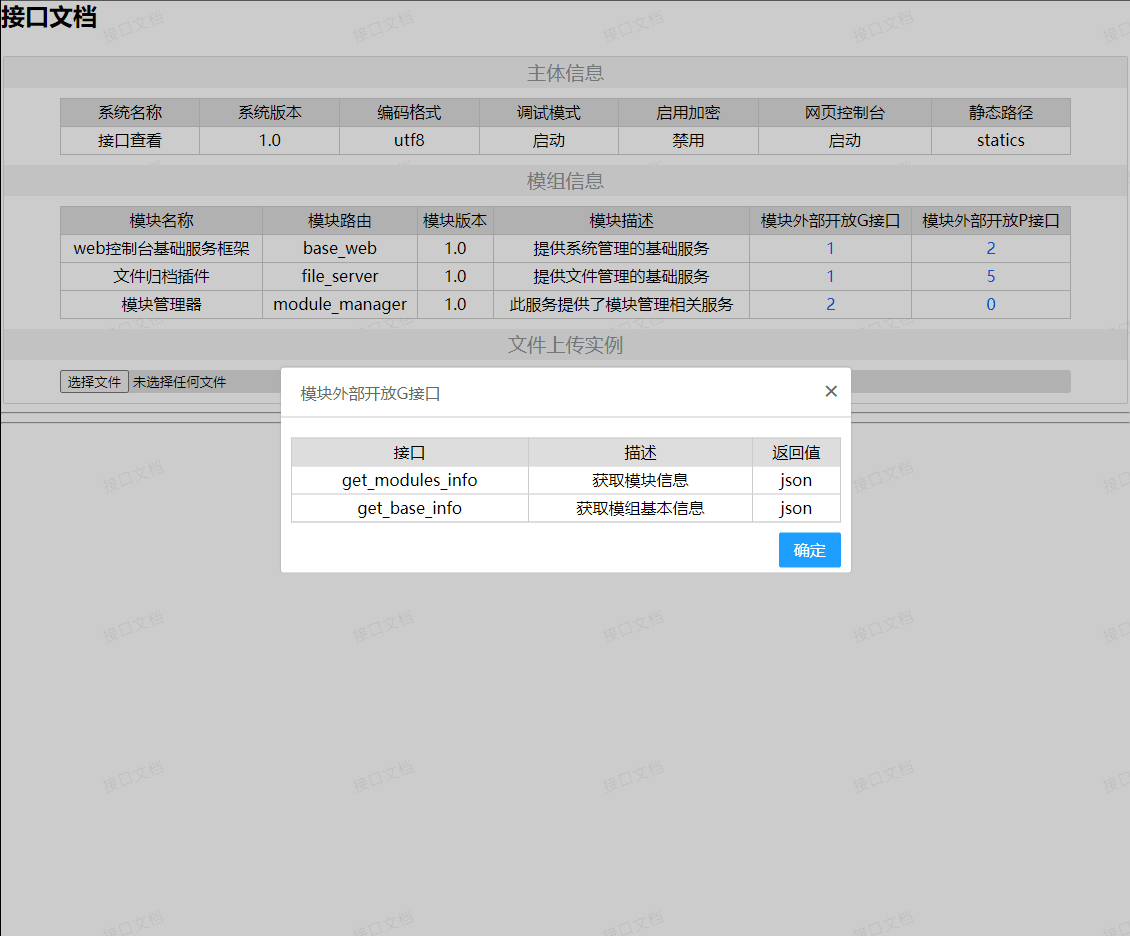Click the statics path value

click(1001, 141)
